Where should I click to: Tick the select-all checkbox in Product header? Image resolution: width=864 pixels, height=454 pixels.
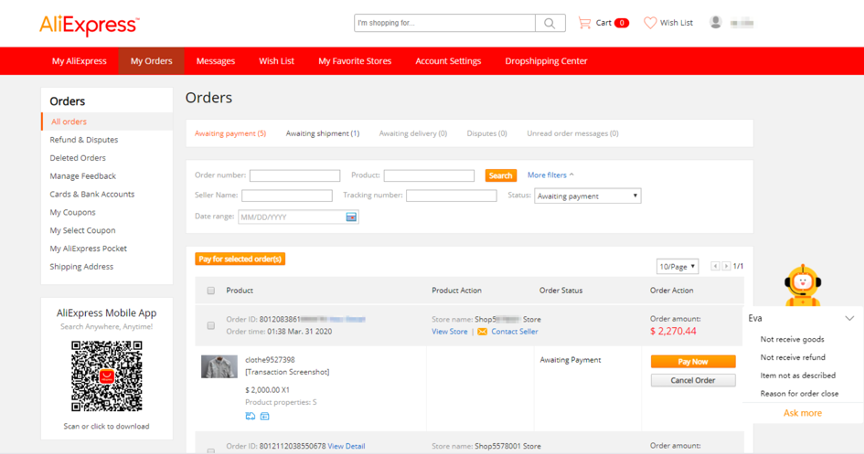tap(210, 290)
